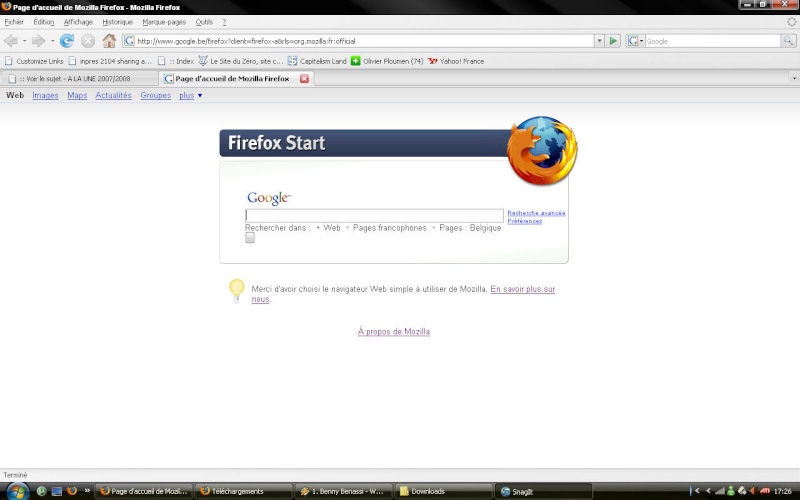This screenshot has width=800, height=500.
Task: Switch to Benny Benassi Winamp taskbar button
Action: 343,491
